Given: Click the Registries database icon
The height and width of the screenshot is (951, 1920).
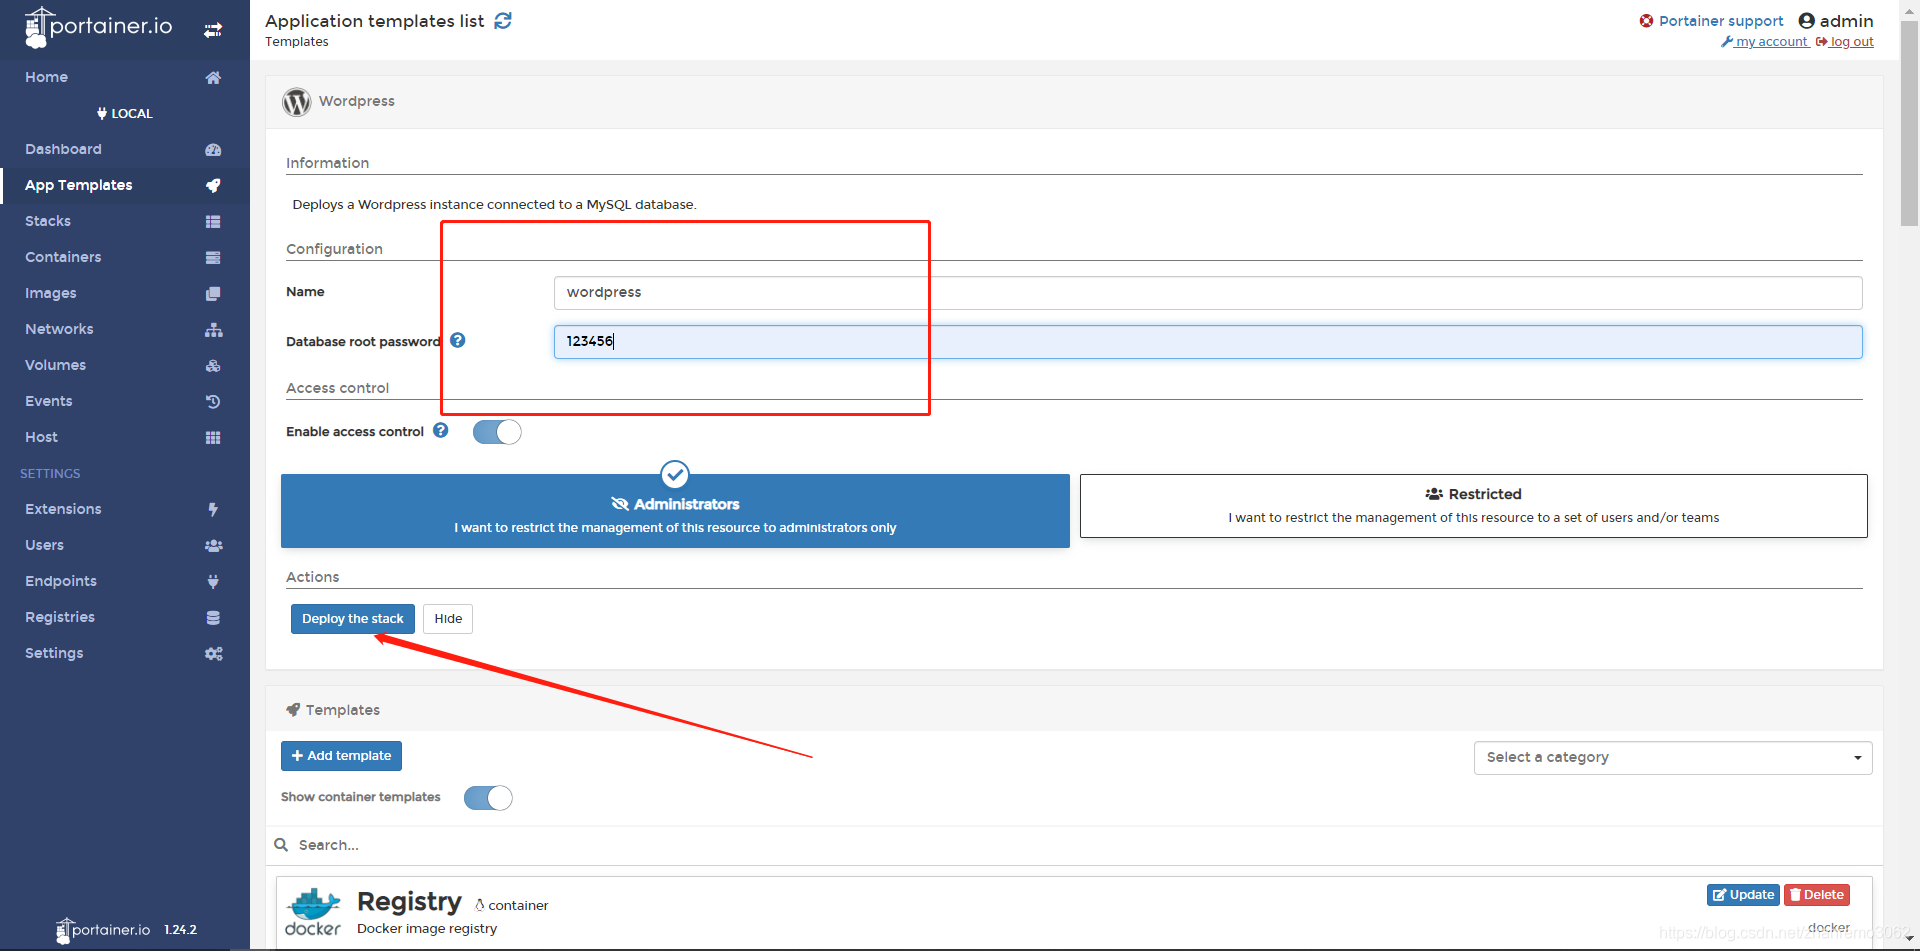Looking at the screenshot, I should [x=213, y=618].
